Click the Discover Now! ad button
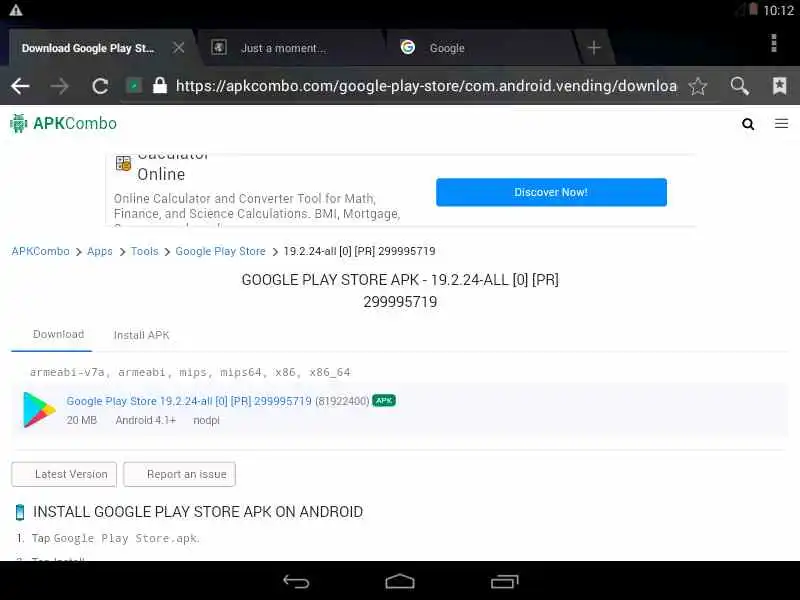This screenshot has width=800, height=600. [551, 192]
